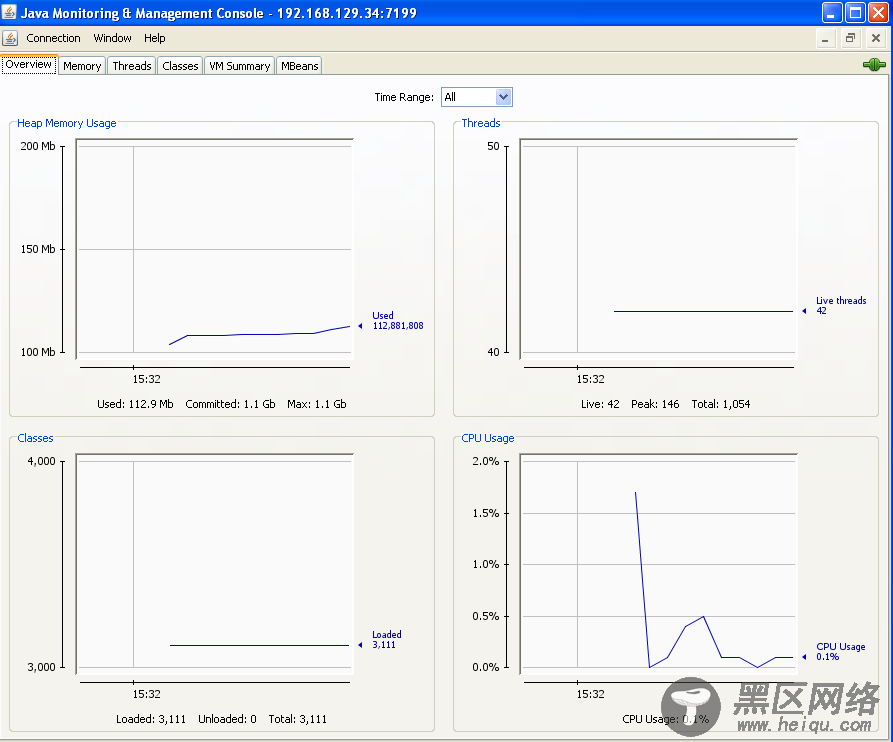Minimize the inner JConsole frame
The image size is (893, 742).
point(825,39)
